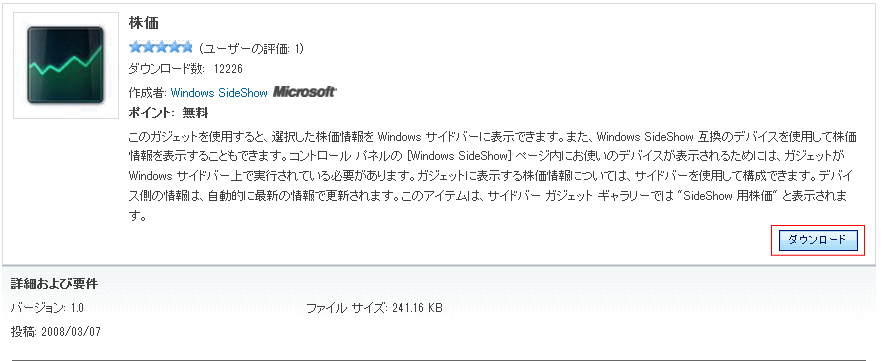Click the 作成者 label
The image size is (882, 361).
click(x=148, y=93)
